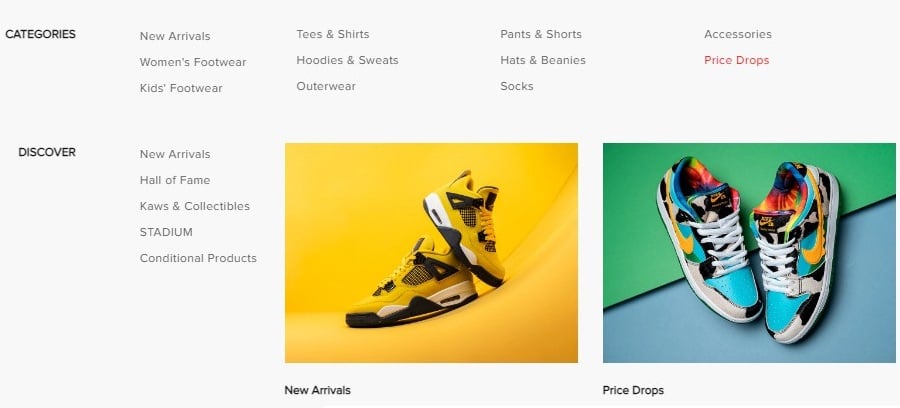Open New Arrivals under Discover
This screenshot has height=408, width=900.
tap(174, 154)
